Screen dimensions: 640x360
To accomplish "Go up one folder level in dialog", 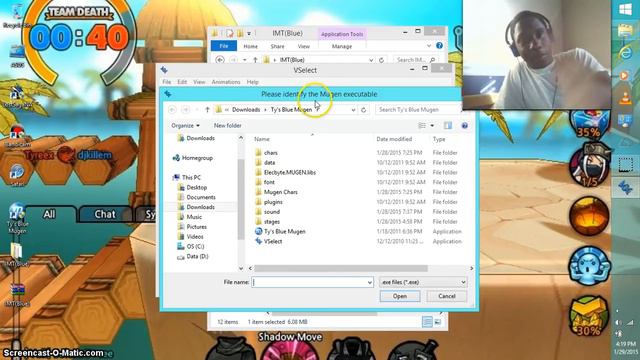I will coord(207,109).
